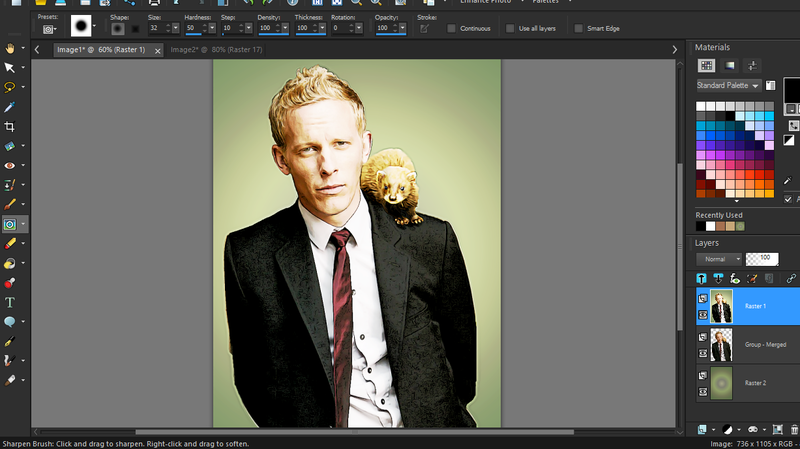Viewport: 800px width, 449px height.
Task: Select the Text tool
Action: pyautogui.click(x=10, y=302)
